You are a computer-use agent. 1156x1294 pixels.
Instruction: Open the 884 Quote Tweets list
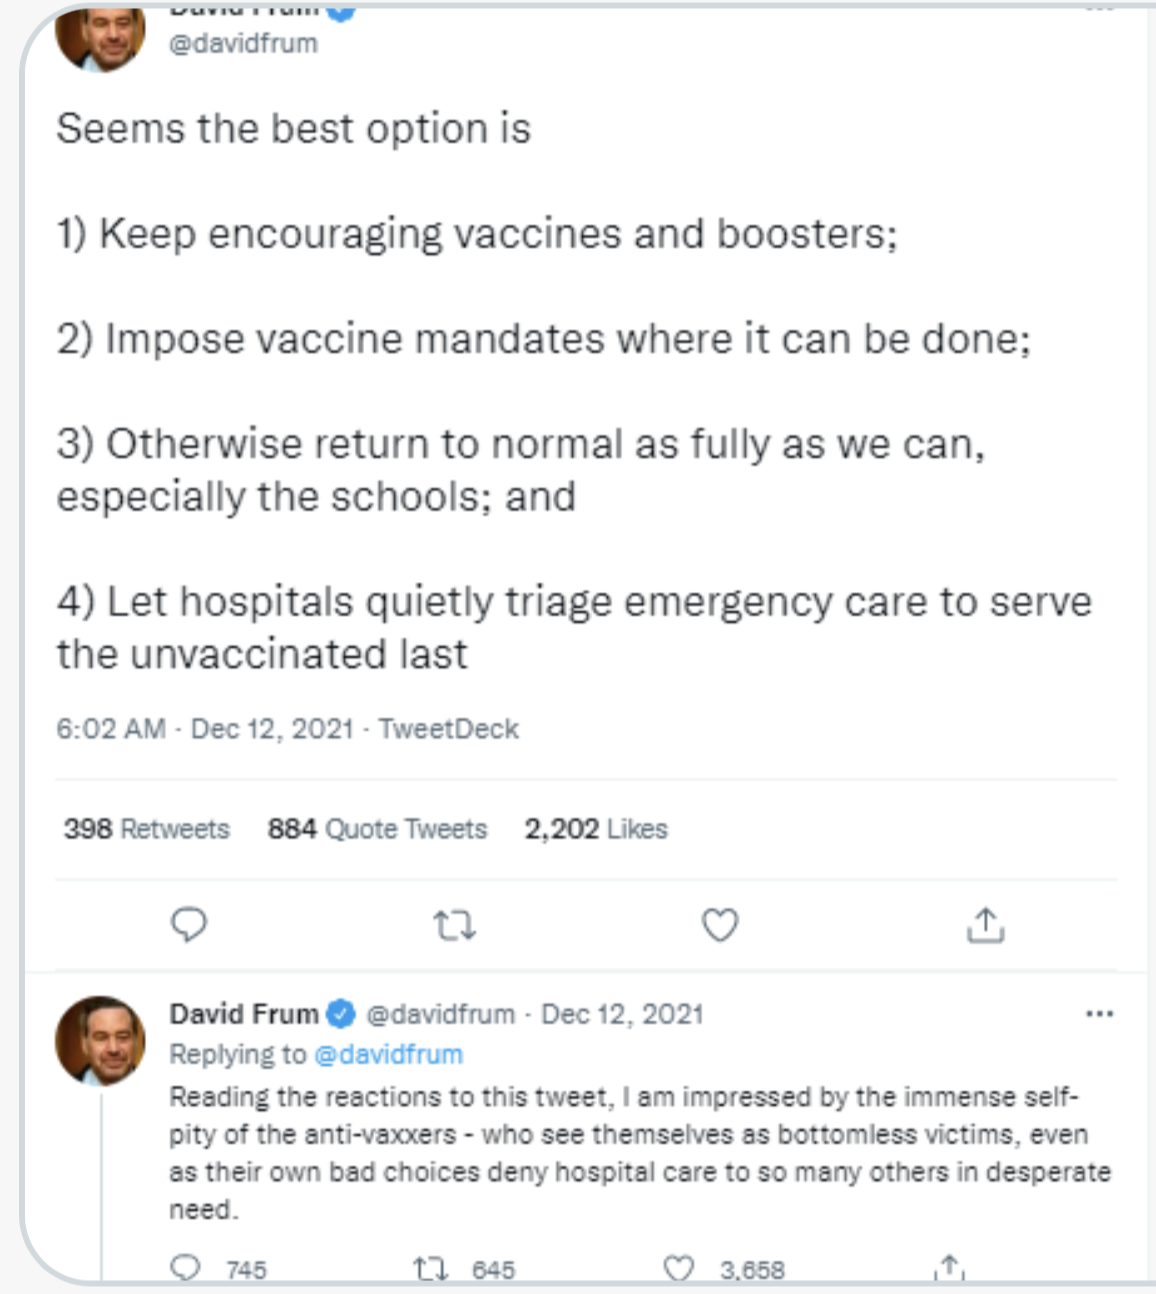377,829
